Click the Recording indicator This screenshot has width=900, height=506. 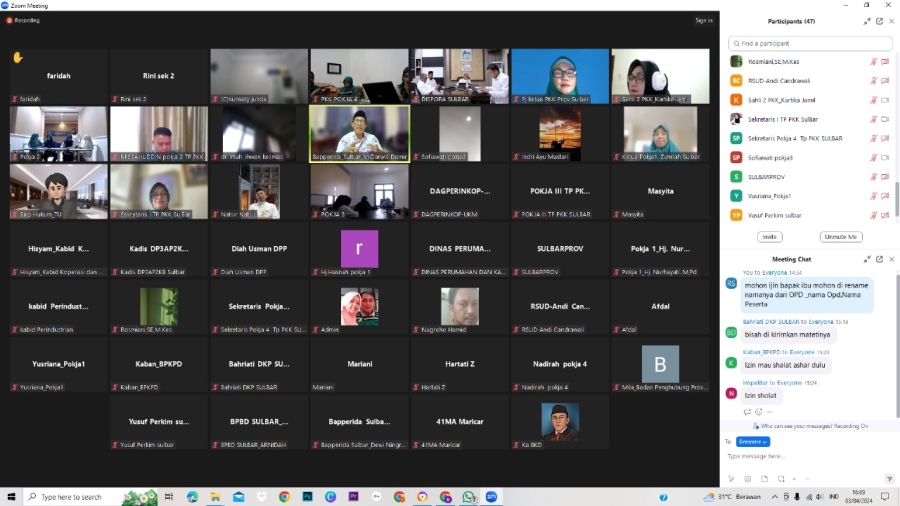click(x=24, y=20)
